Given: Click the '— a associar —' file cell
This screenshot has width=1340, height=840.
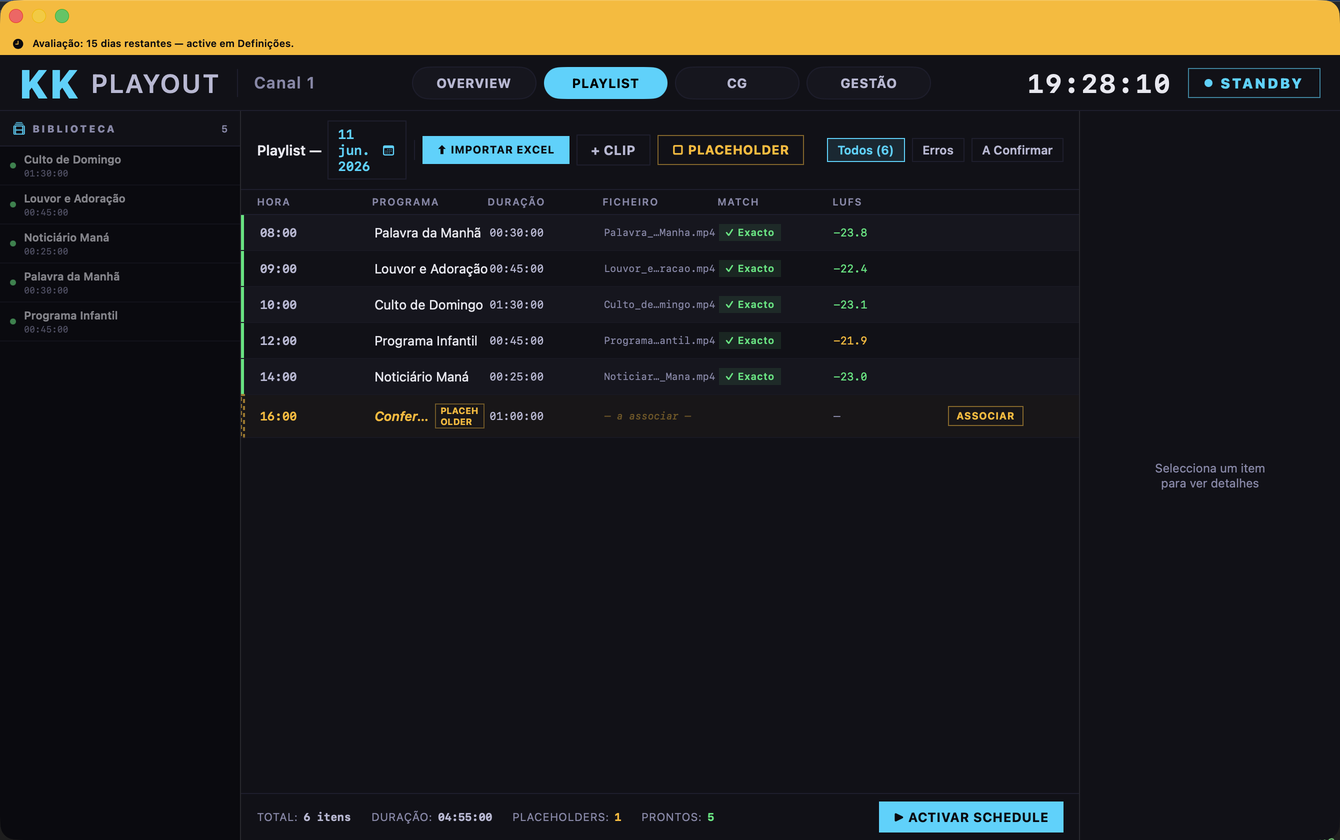Looking at the screenshot, I should (647, 416).
